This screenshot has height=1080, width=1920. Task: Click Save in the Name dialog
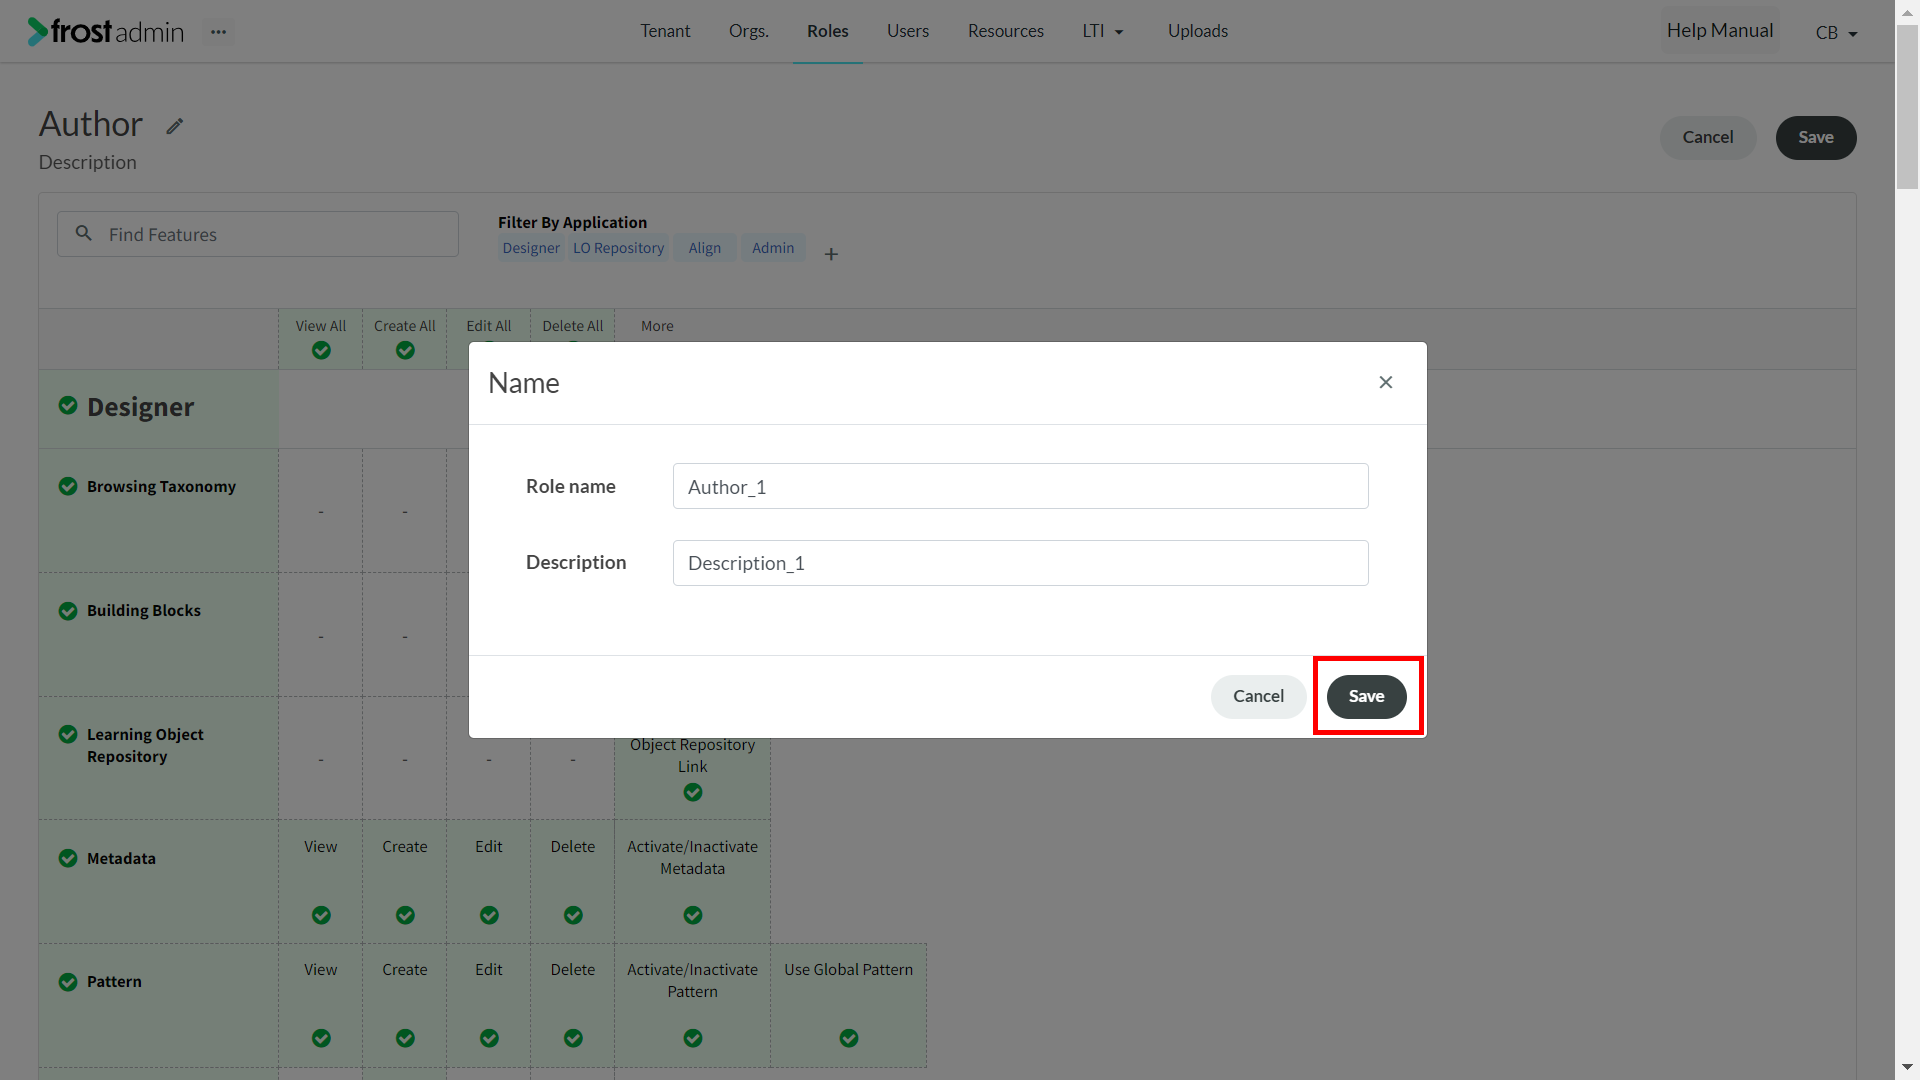1367,696
